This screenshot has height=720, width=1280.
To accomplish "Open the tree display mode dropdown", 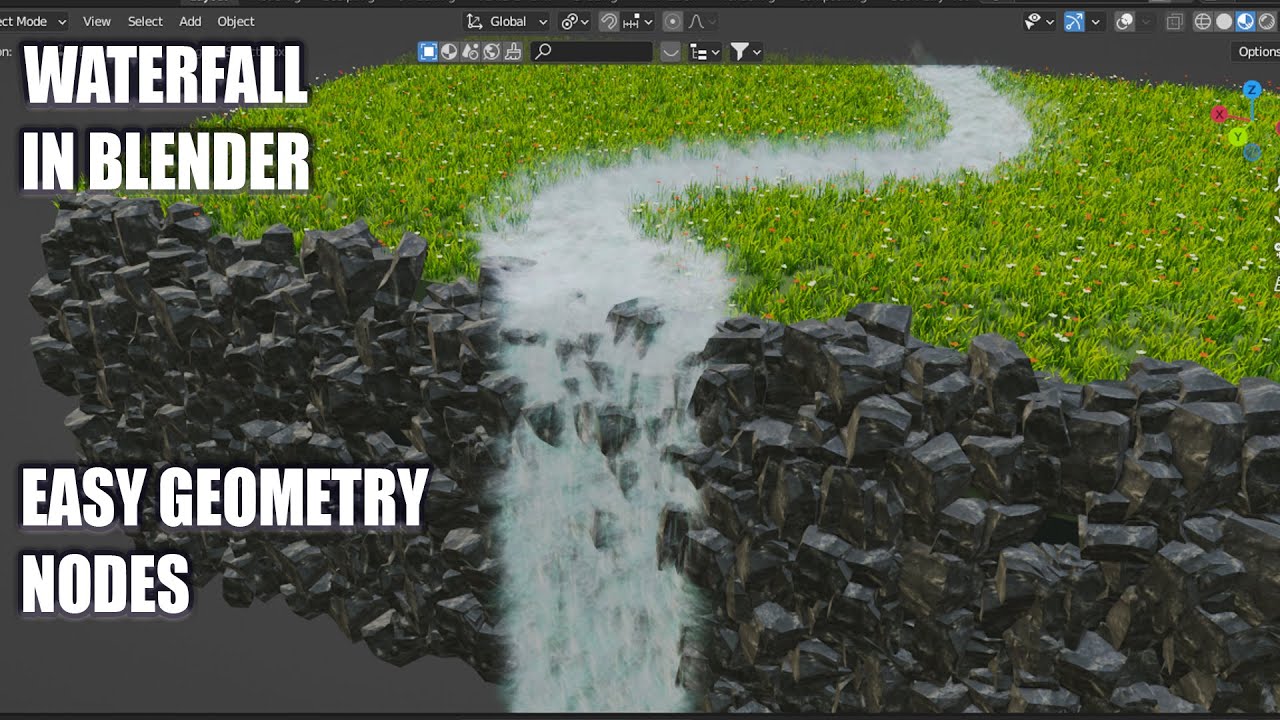I will [705, 51].
